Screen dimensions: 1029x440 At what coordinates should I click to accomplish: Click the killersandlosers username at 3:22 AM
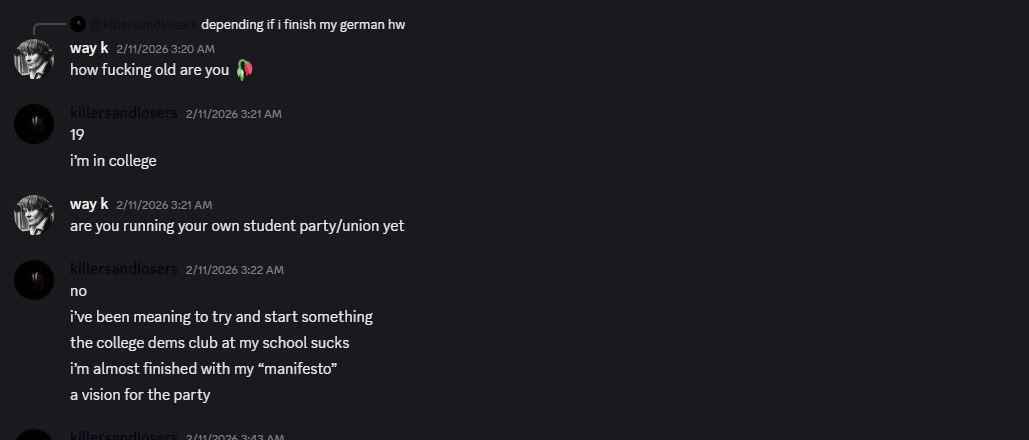tap(124, 269)
